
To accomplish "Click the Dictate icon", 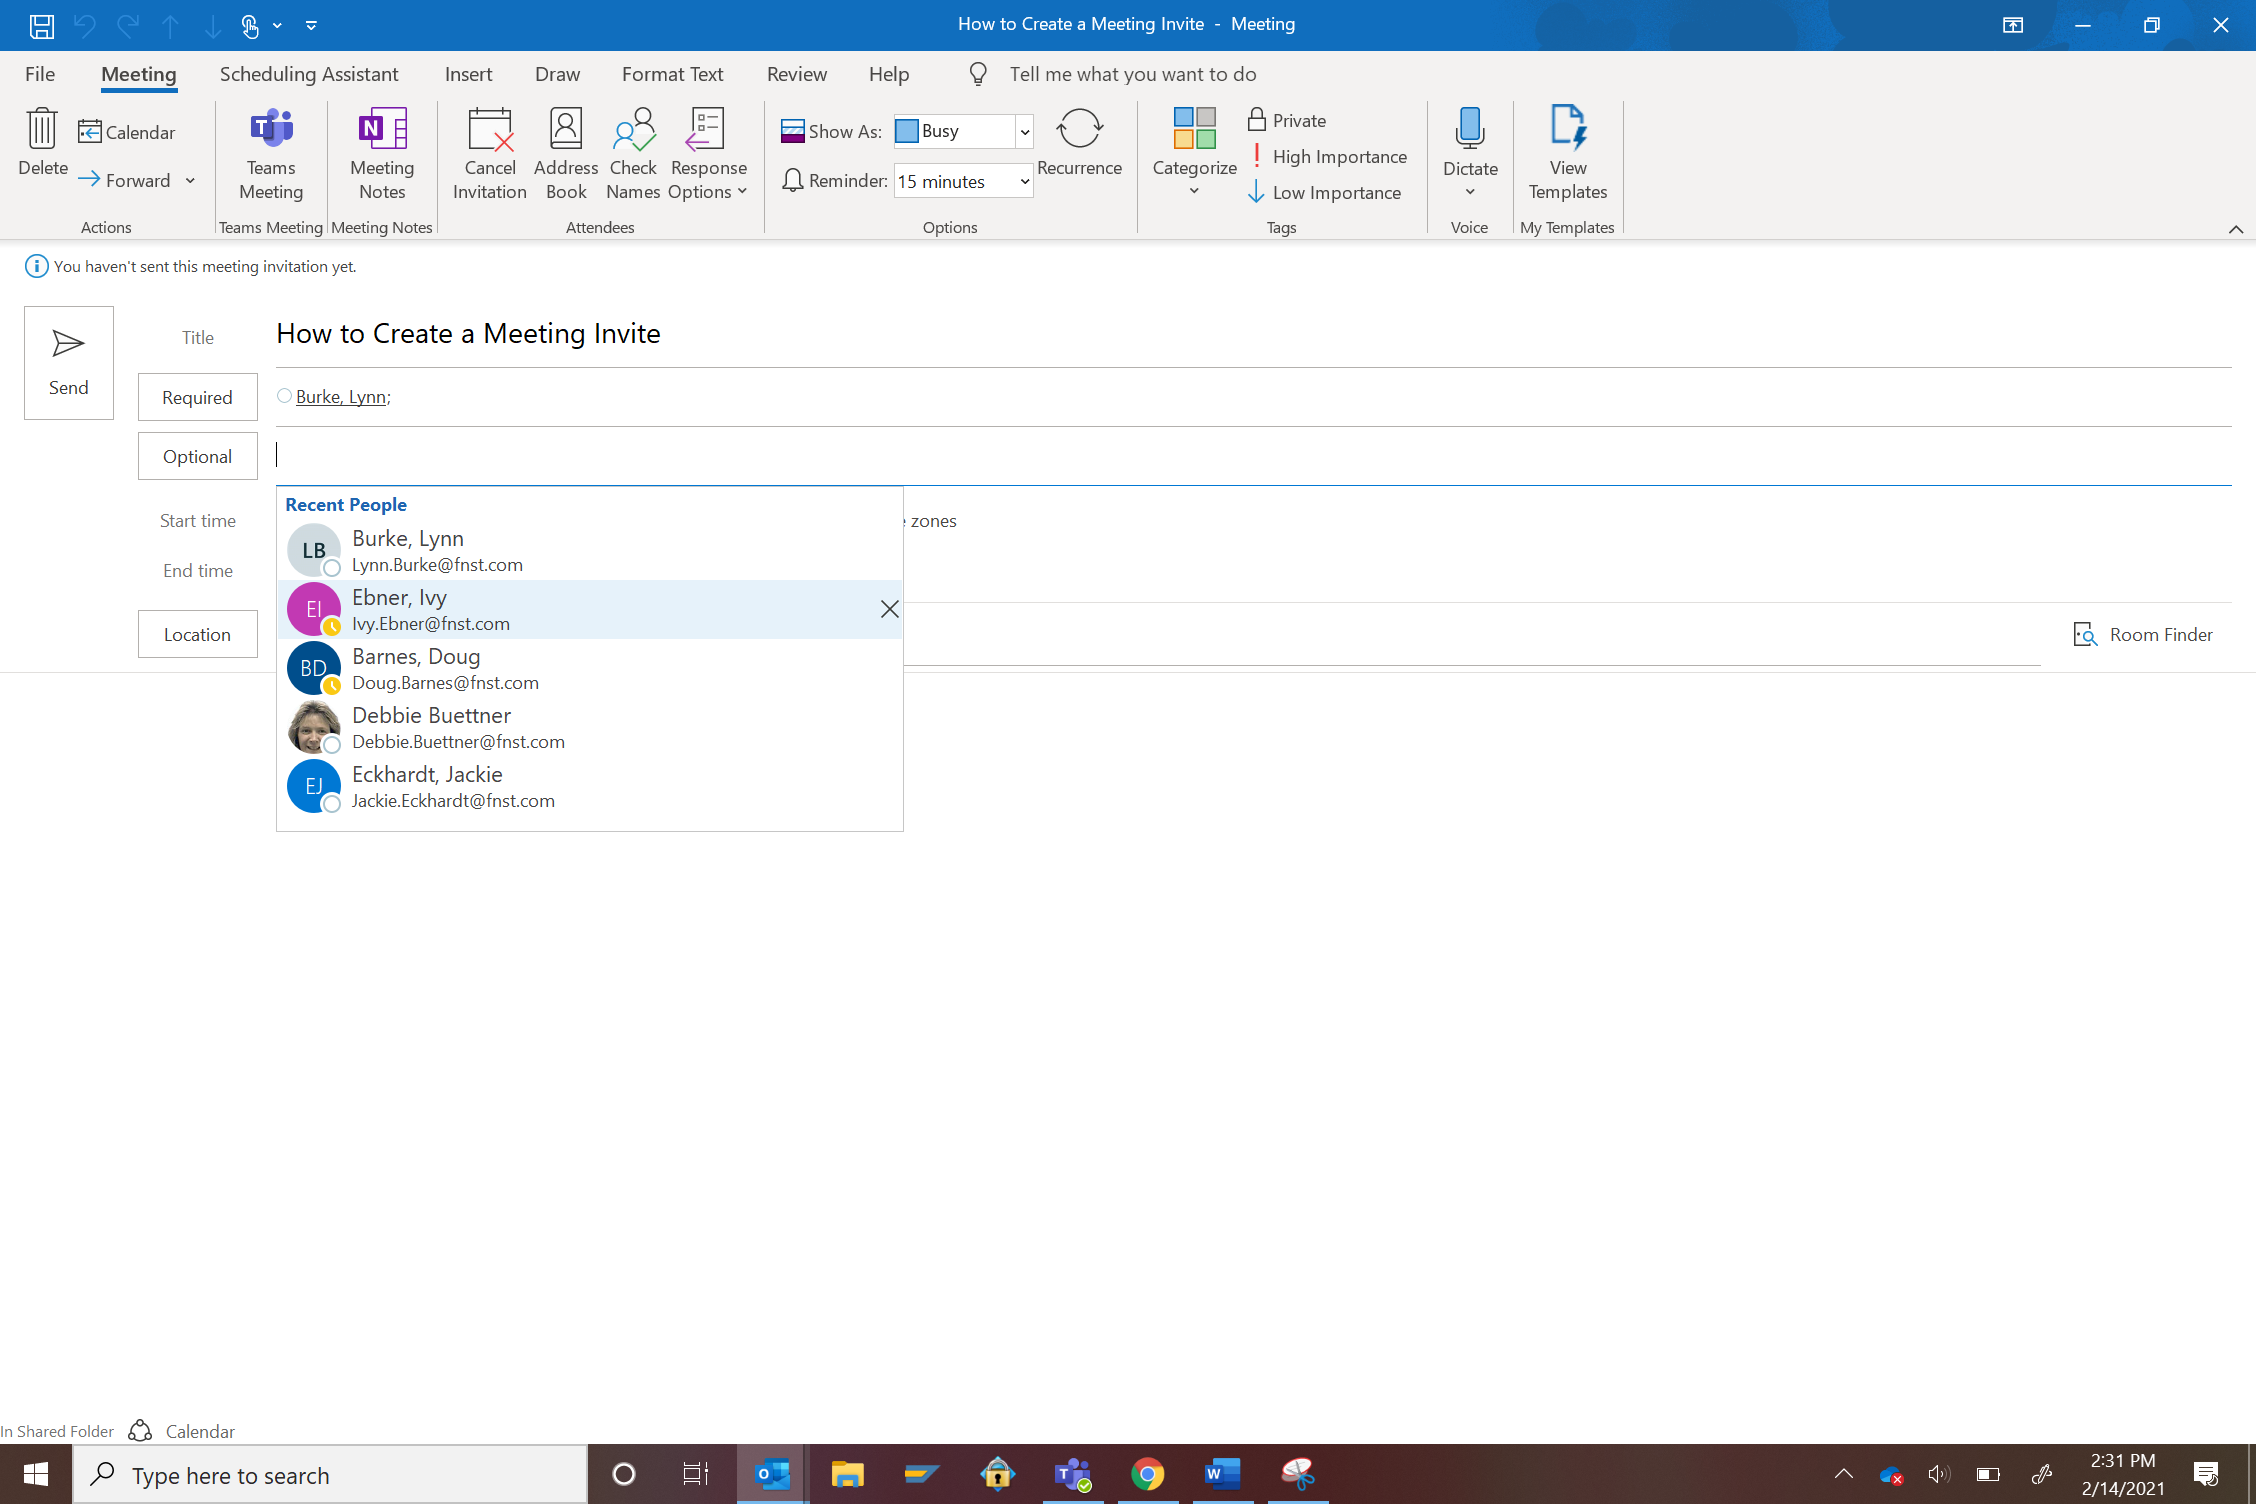I will [1469, 149].
